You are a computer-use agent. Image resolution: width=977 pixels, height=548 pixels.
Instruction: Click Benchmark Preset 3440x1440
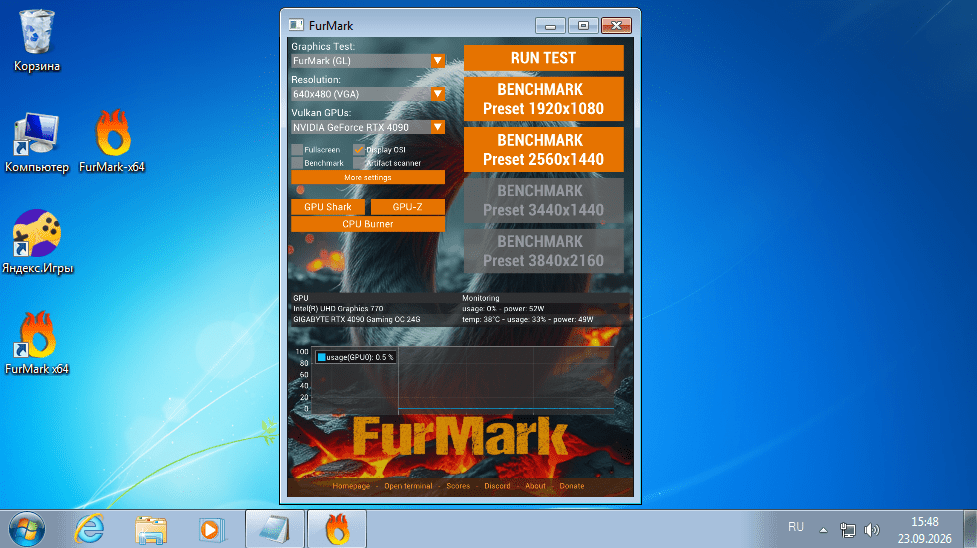tap(543, 200)
